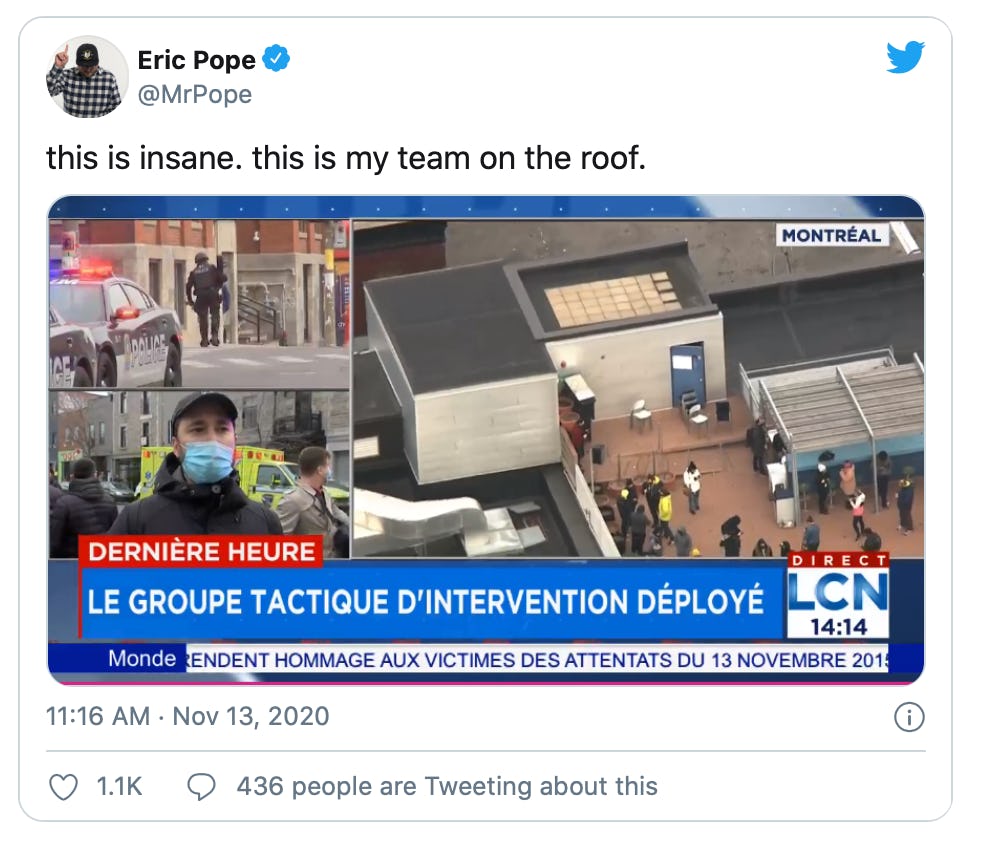This screenshot has width=998, height=854.
Task: Click the 11:16 AM Nov 13, 2020 timestamp
Action: pos(188,717)
